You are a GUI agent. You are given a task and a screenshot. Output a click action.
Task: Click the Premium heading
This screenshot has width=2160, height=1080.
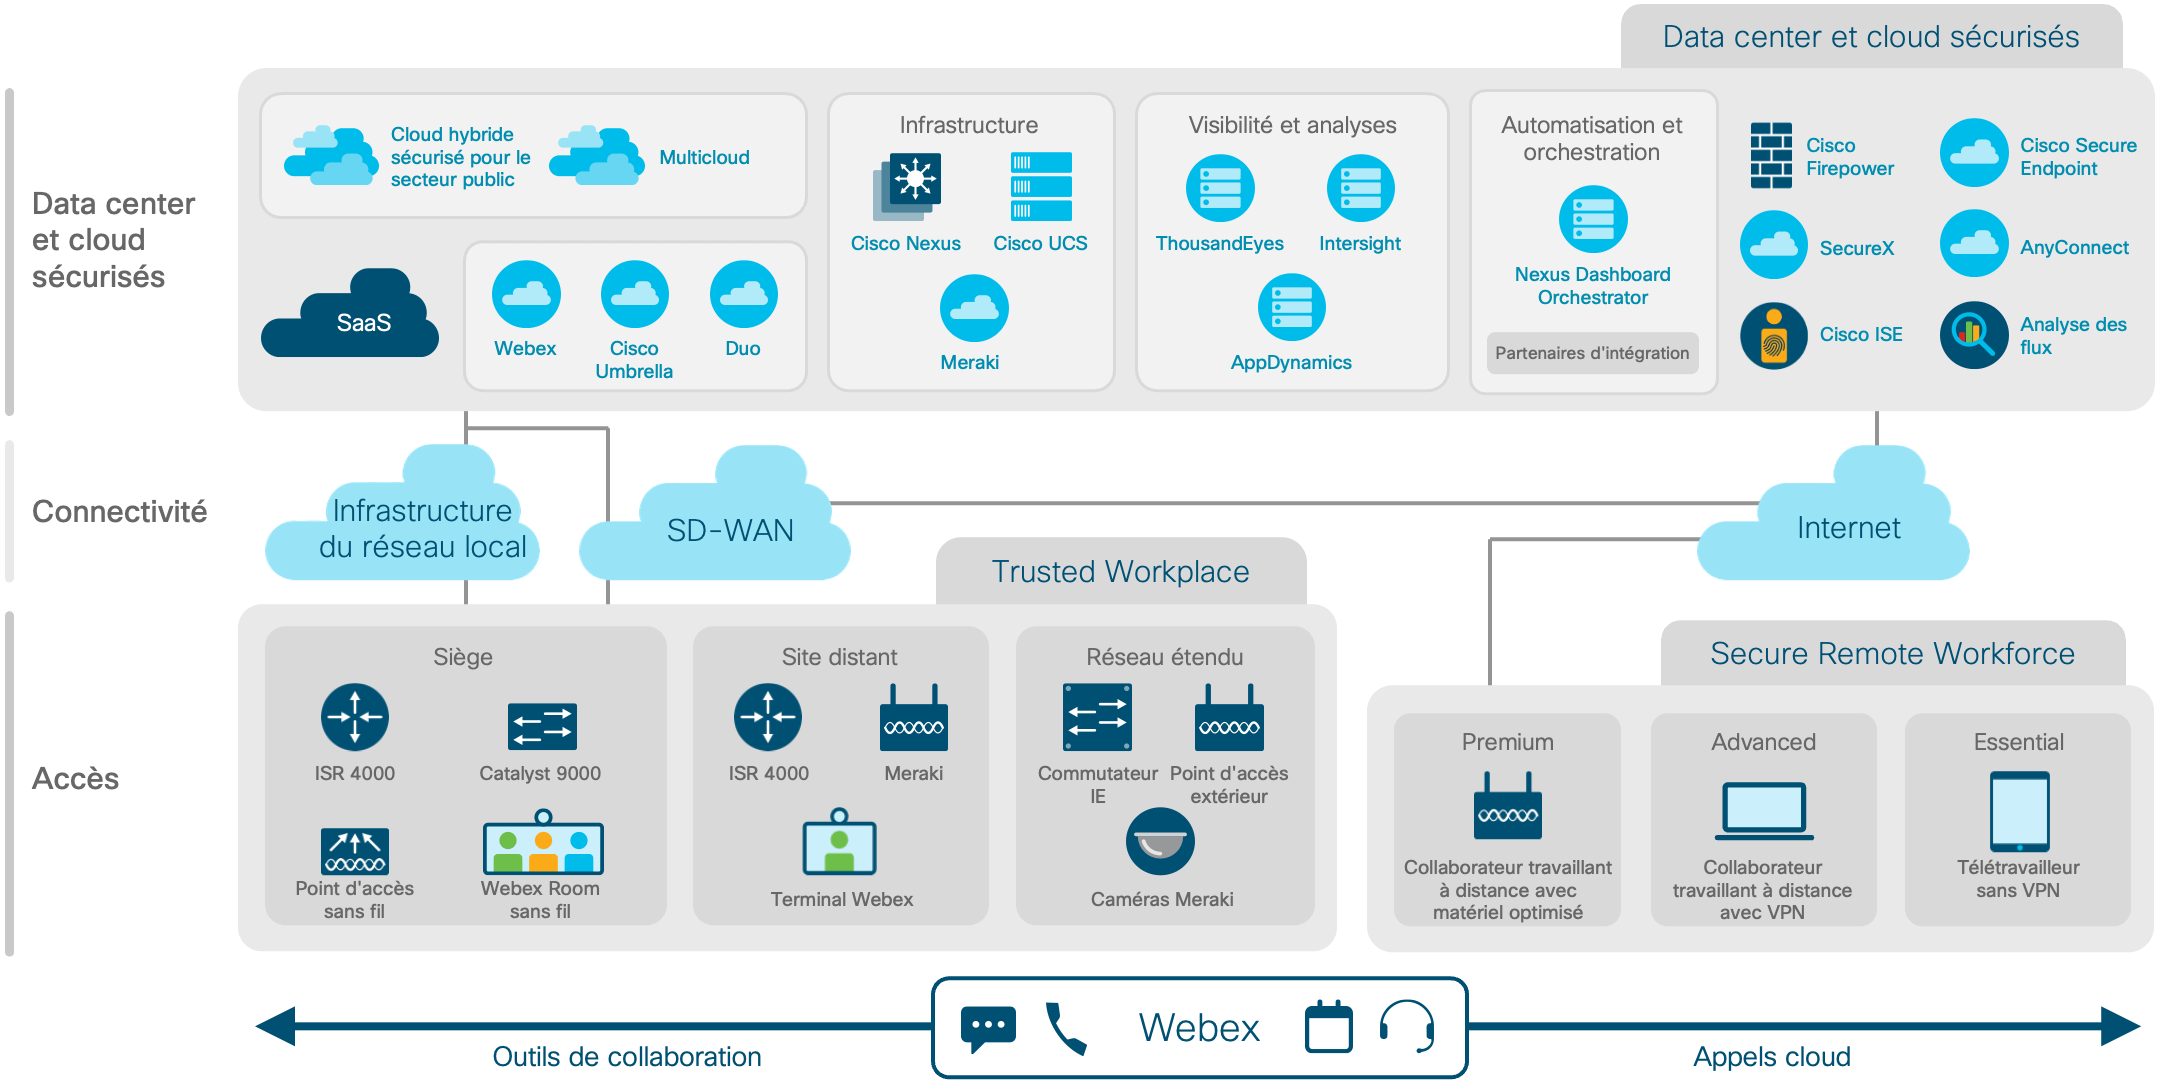tap(1508, 742)
